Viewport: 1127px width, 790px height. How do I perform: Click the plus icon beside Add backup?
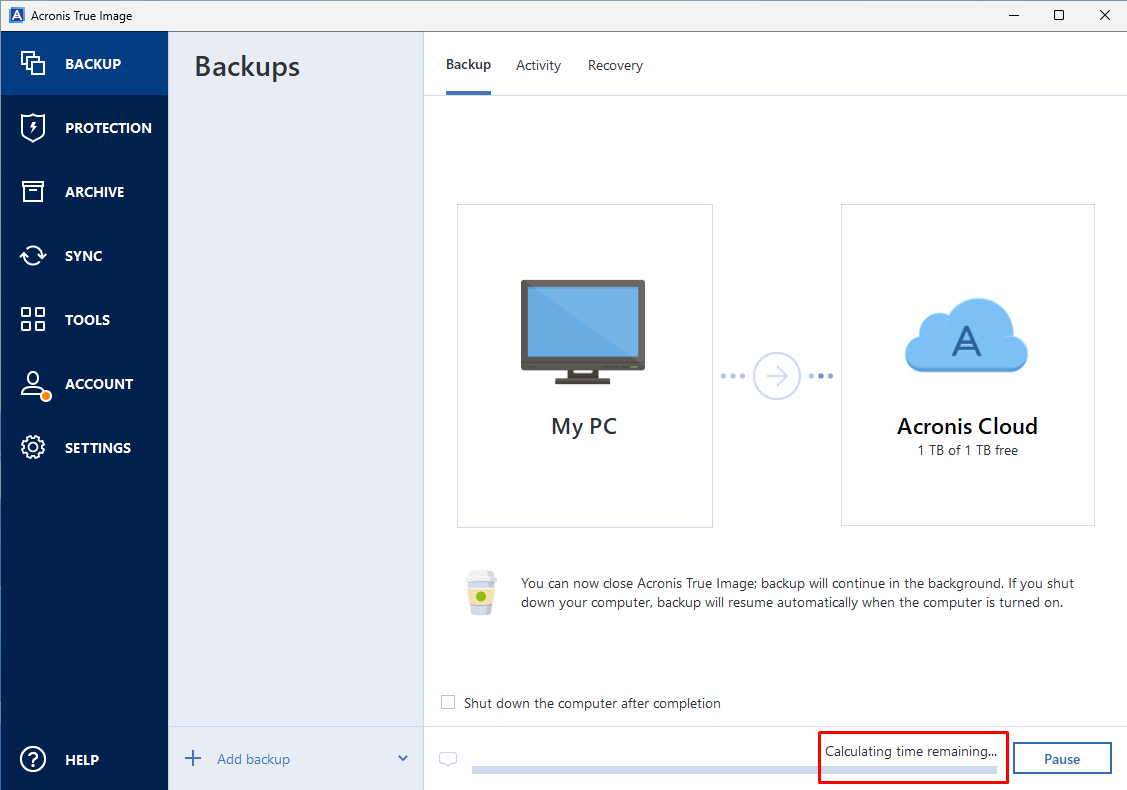(x=193, y=758)
